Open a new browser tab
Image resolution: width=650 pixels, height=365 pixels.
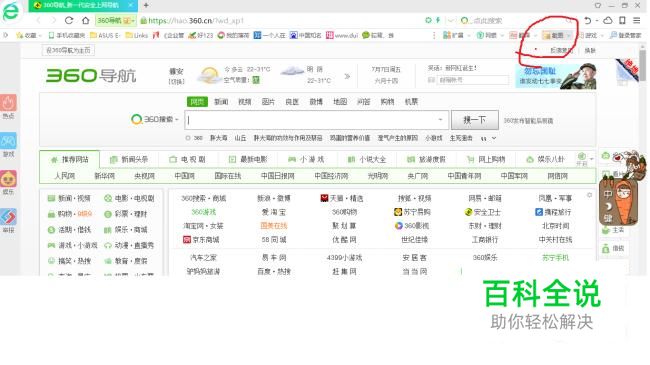146,5
